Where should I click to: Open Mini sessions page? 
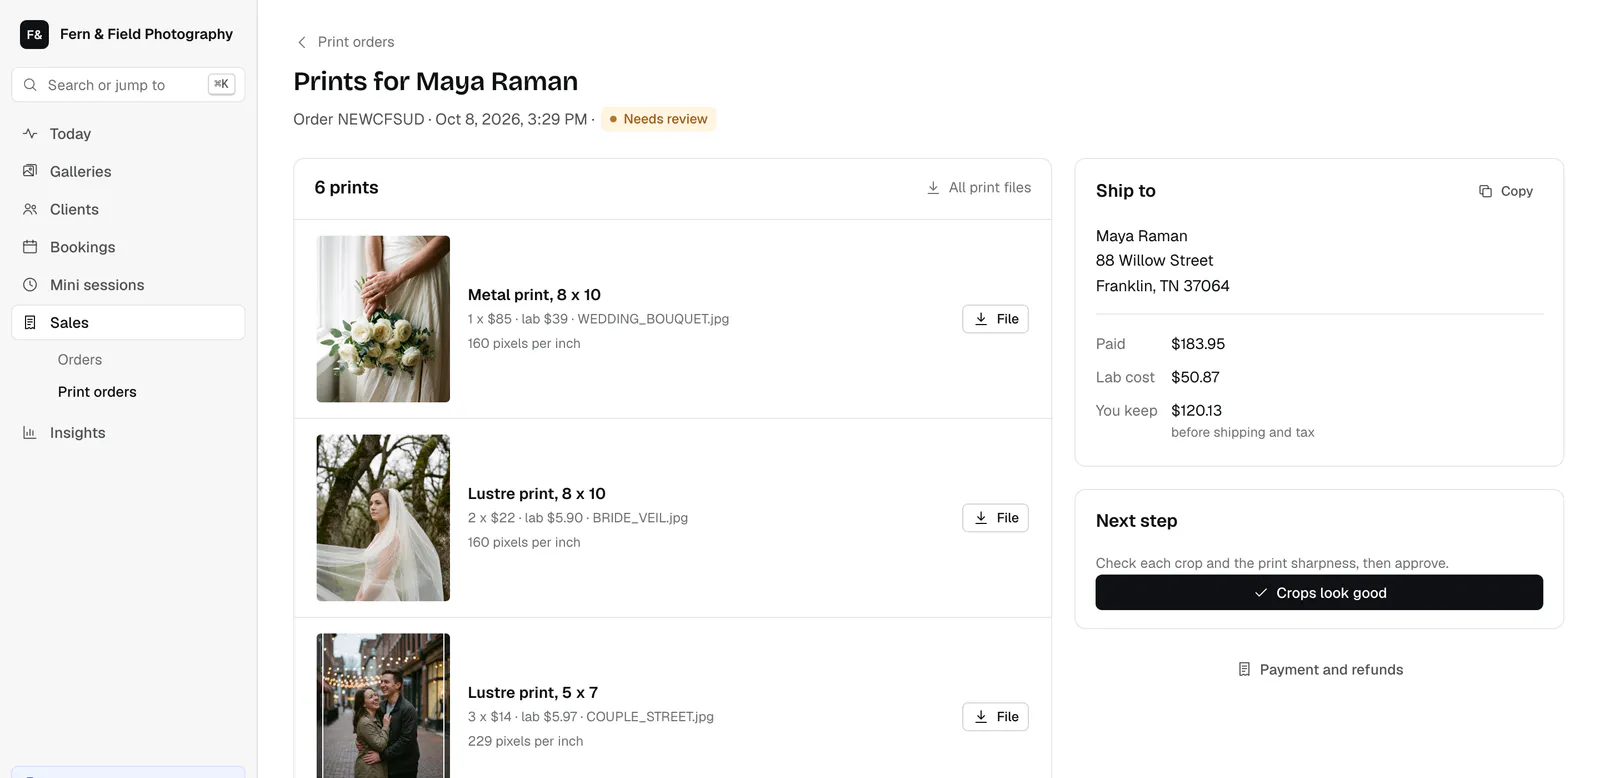pos(128,285)
